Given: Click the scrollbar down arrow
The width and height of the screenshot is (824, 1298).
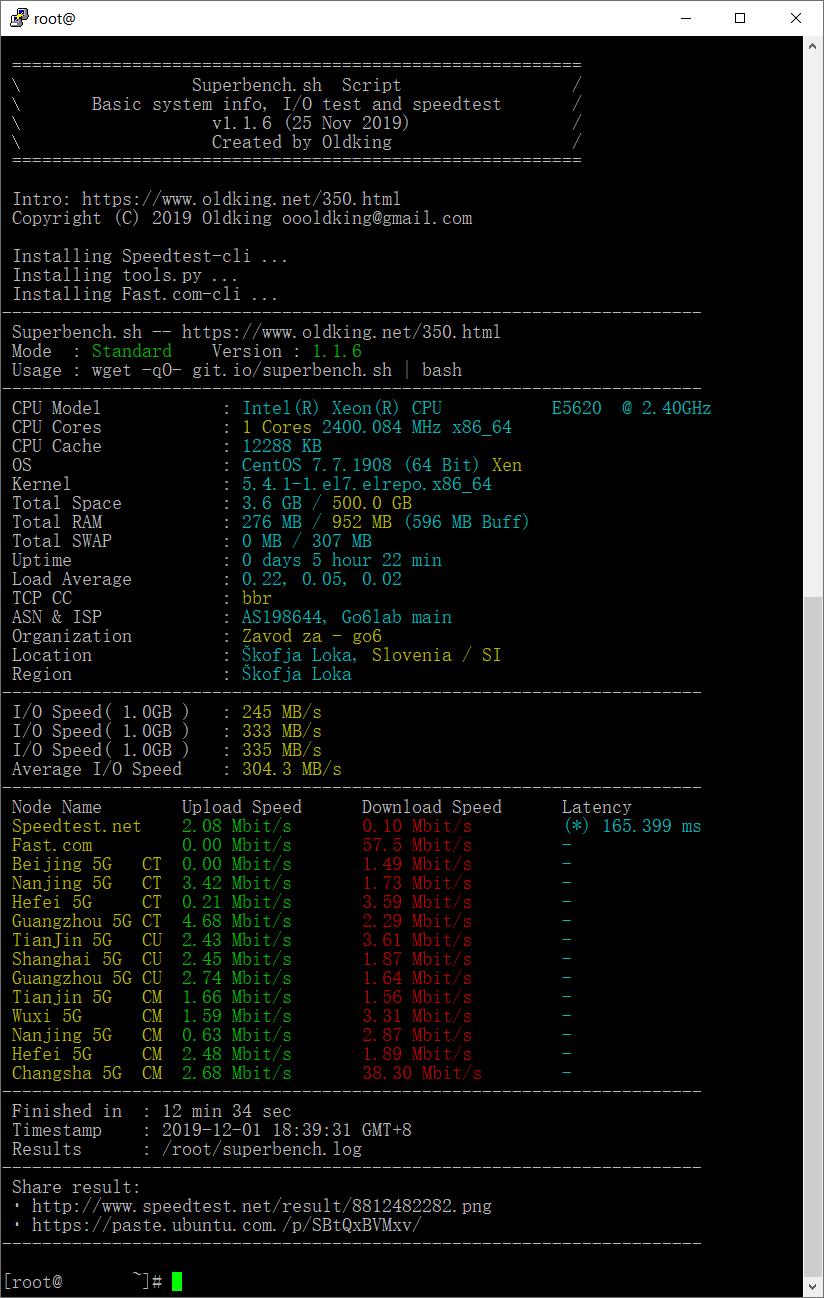Looking at the screenshot, I should [x=813, y=1287].
